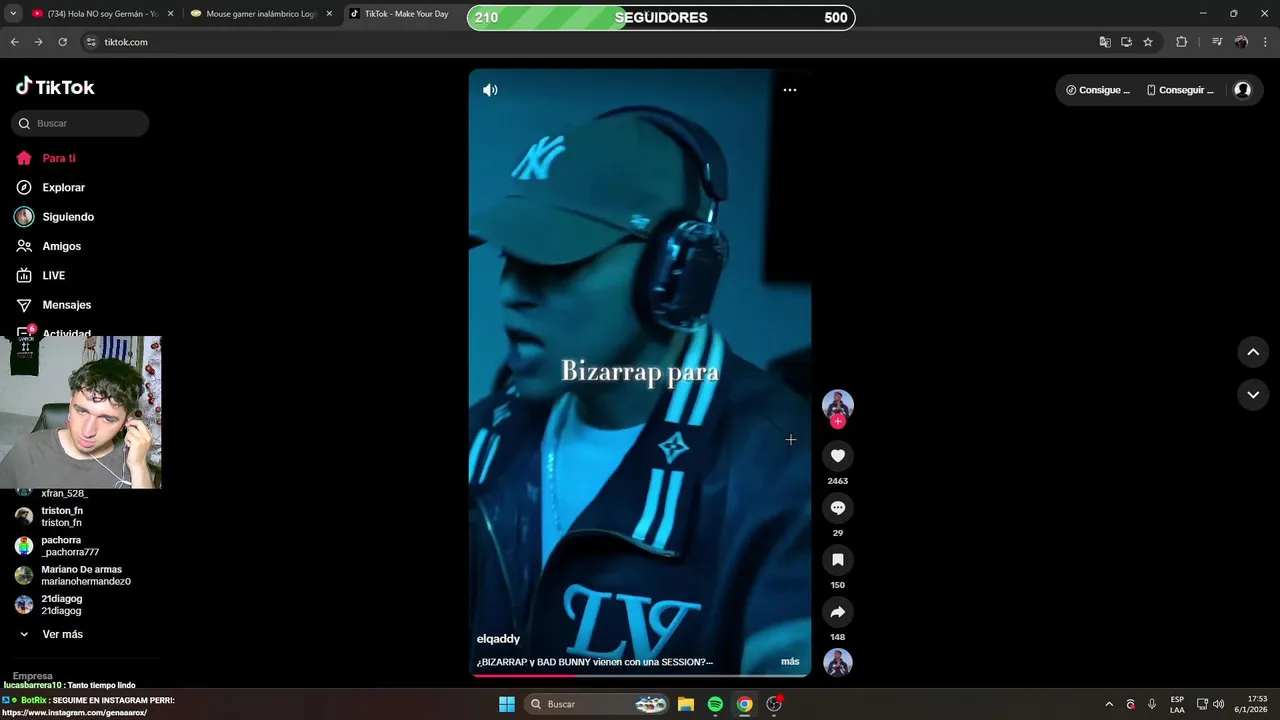Toggle the system tray microphone icon
Screen dimensions: 1280x720
click(1152, 704)
